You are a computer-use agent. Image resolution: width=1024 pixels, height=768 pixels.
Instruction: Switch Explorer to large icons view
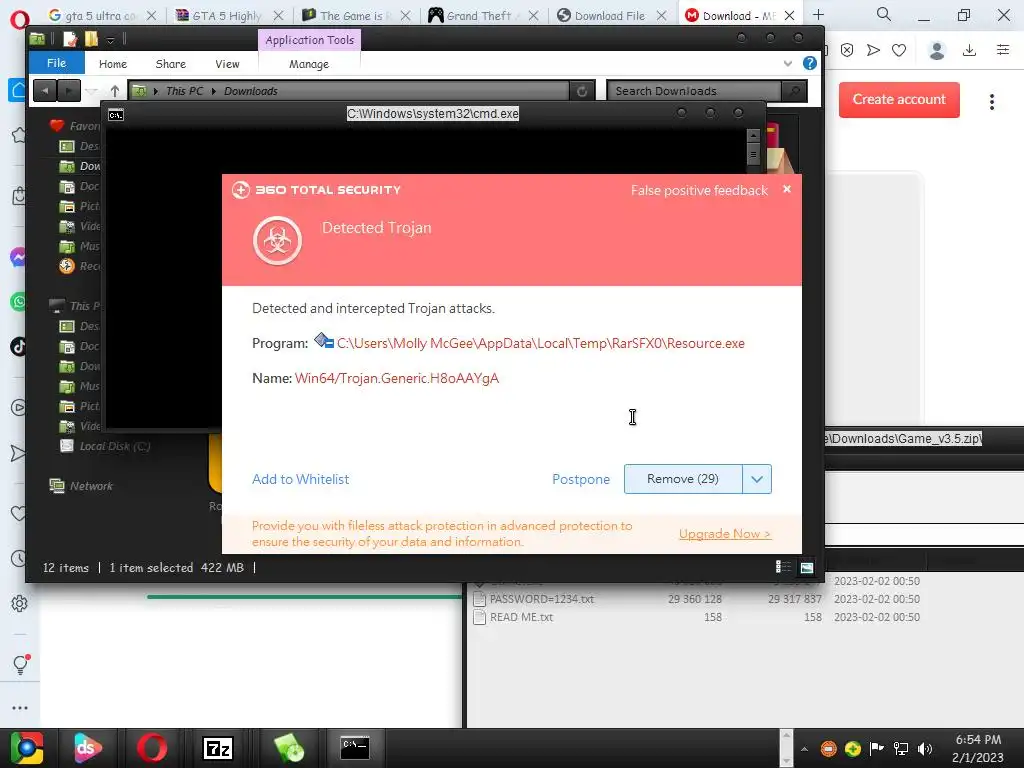(x=807, y=568)
